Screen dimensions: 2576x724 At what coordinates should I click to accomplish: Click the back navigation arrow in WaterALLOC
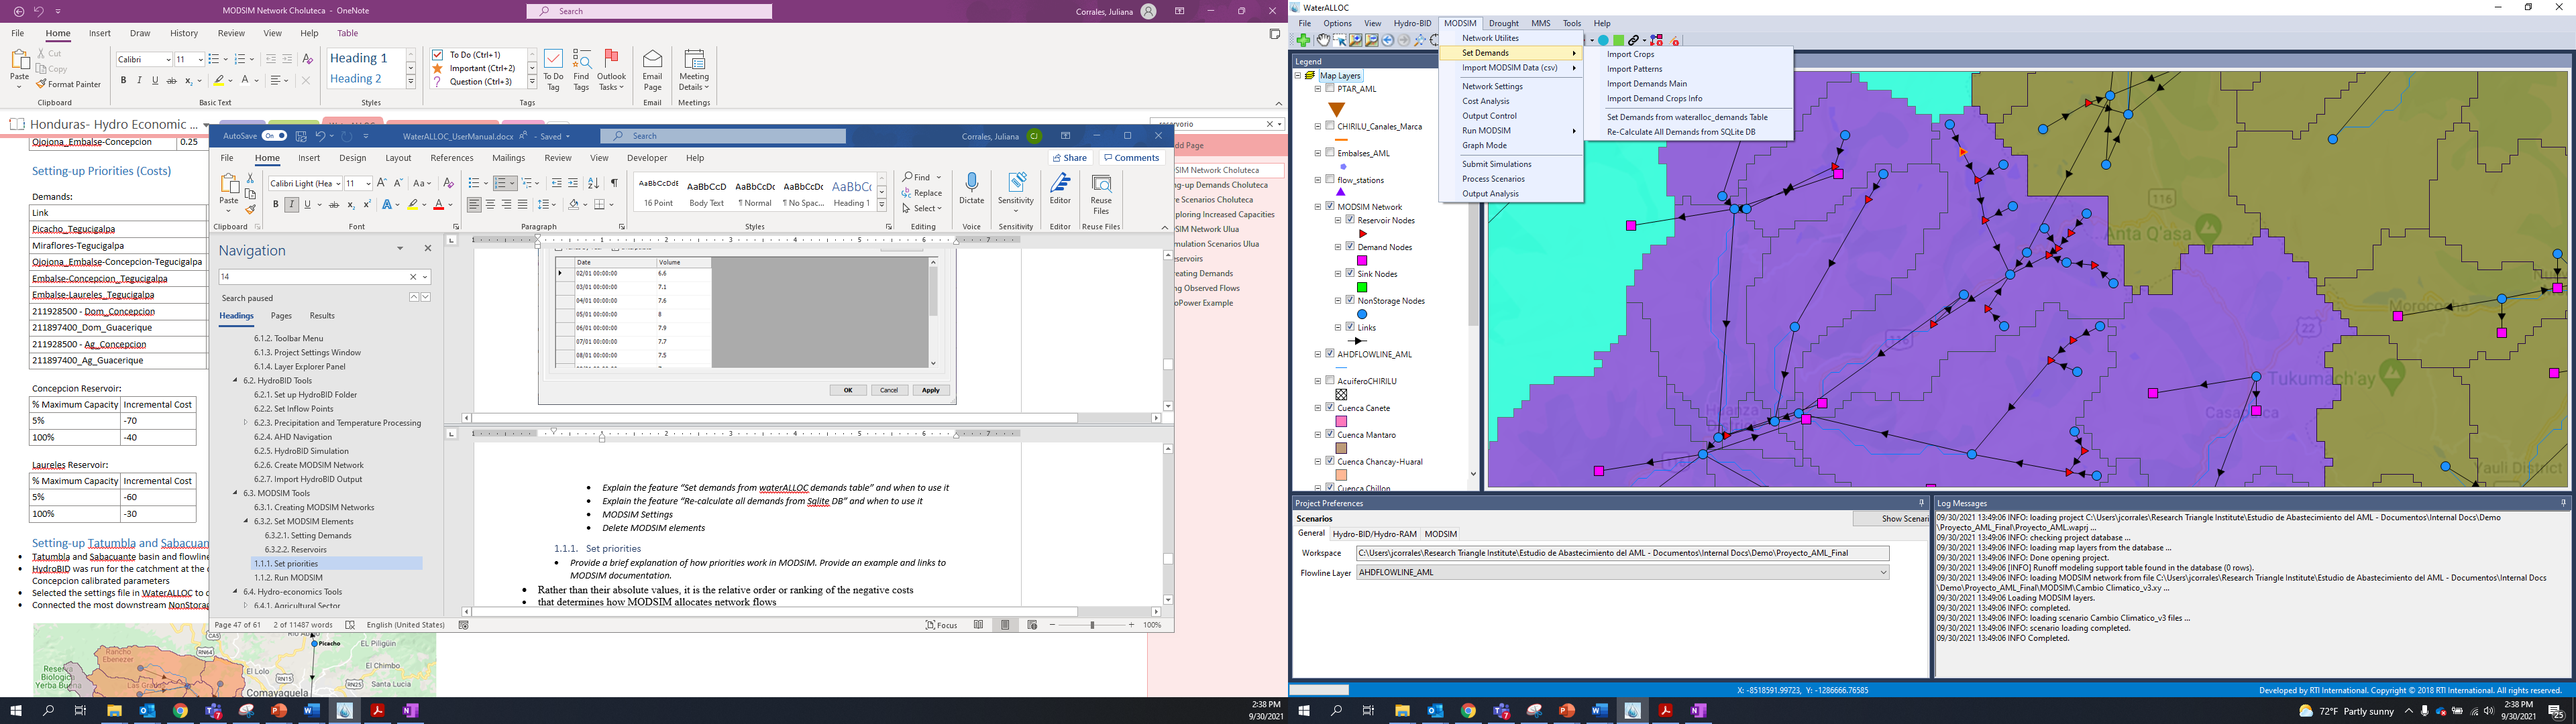[1388, 40]
